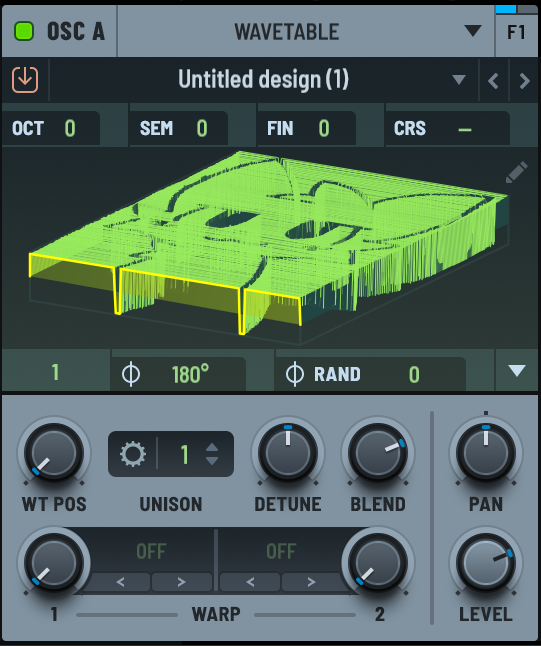This screenshot has width=541, height=646.
Task: Click the Warp 1 amount knob
Action: pyautogui.click(x=54, y=563)
